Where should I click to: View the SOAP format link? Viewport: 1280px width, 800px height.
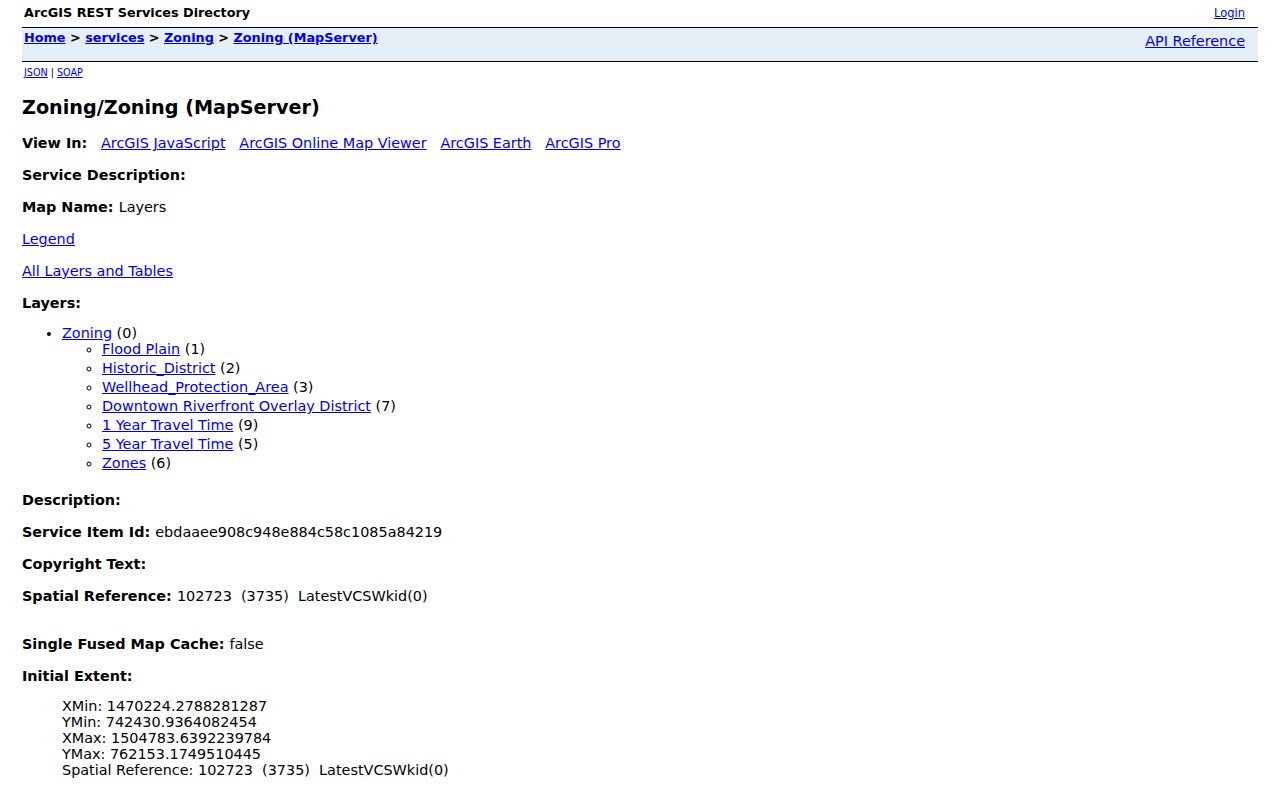point(70,73)
